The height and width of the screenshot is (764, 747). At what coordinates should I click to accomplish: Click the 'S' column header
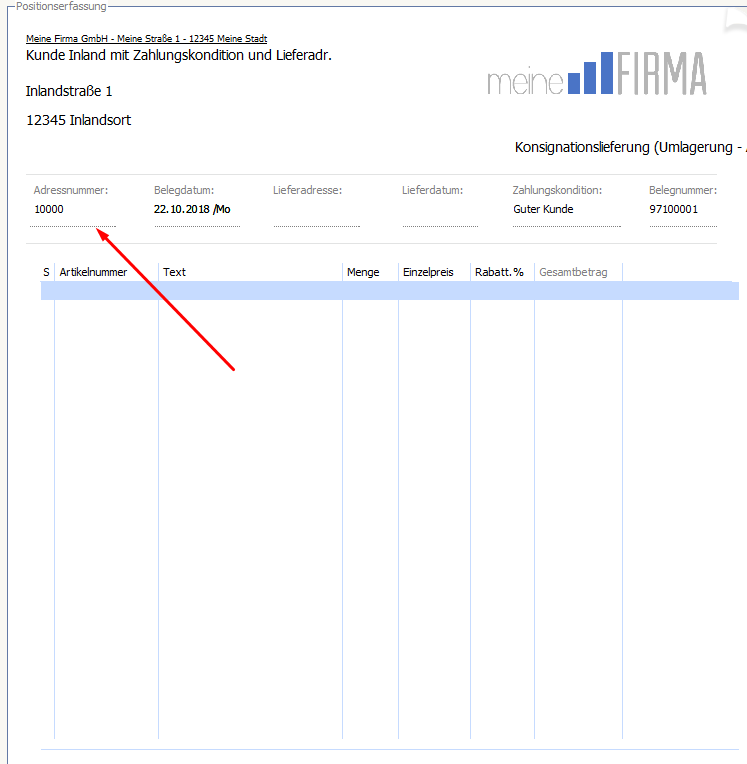(x=47, y=272)
